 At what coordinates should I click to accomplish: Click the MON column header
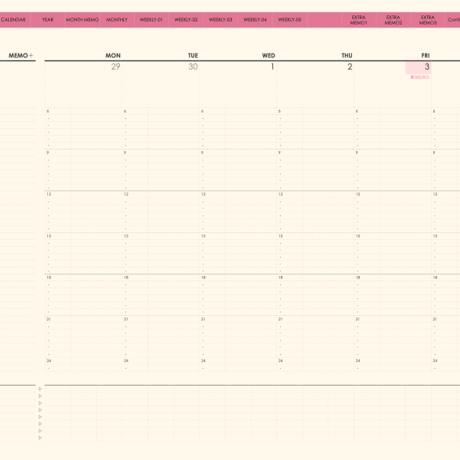coord(113,55)
